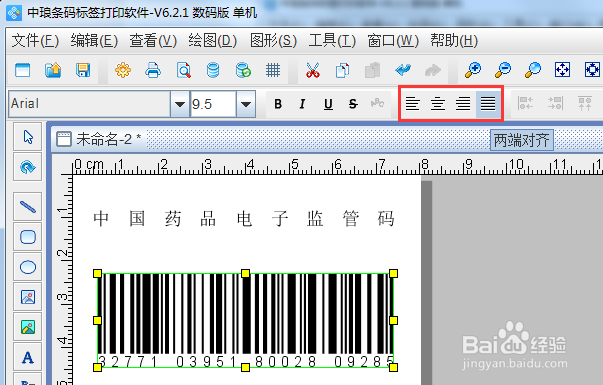This screenshot has height=385, width=603.
Task: Toggle strikethrough text formatting
Action: coord(353,104)
